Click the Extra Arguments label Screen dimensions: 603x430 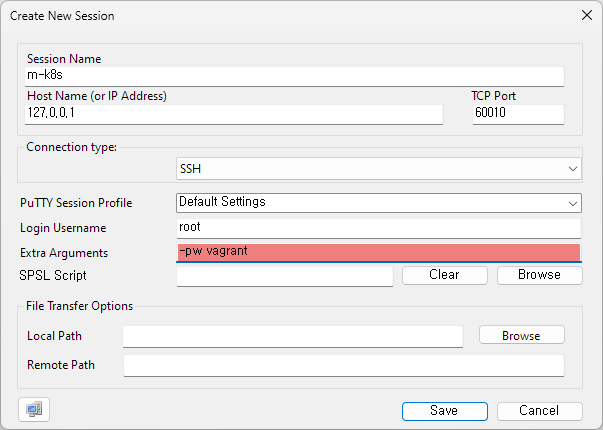tap(64, 253)
